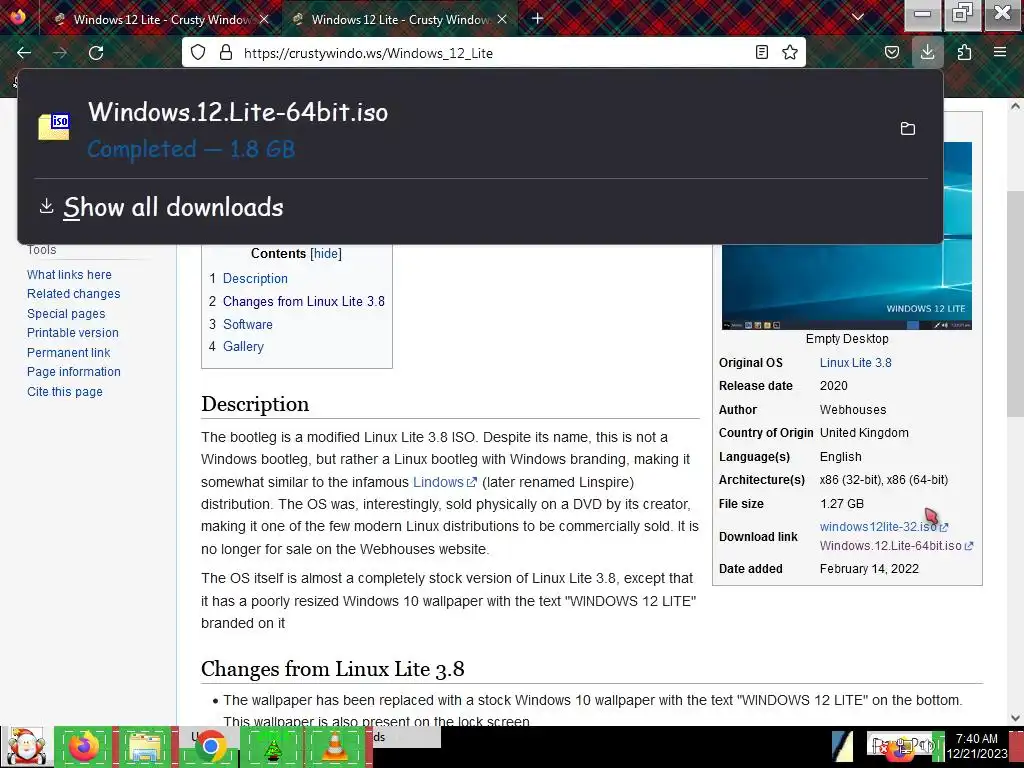Open Firefox from the taskbar

click(x=84, y=746)
